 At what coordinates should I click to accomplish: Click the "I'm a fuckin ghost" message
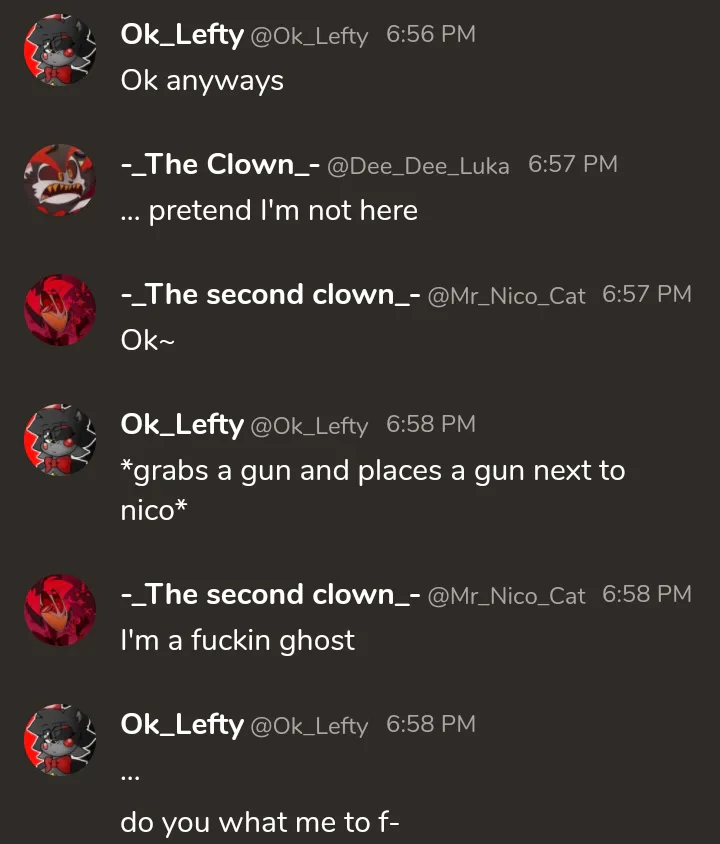pos(237,641)
